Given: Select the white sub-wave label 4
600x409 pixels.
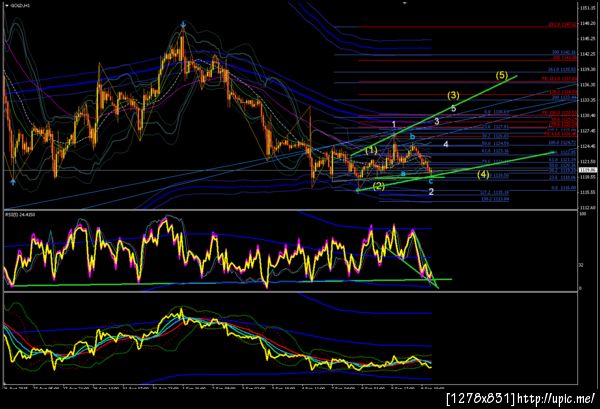Looking at the screenshot, I should click(x=445, y=144).
